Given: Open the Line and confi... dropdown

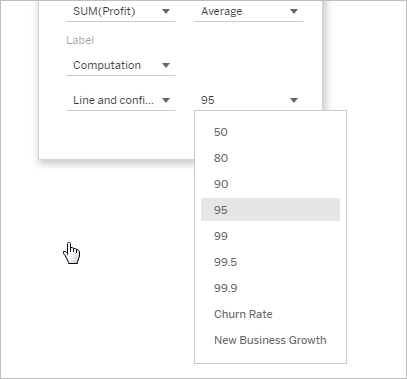Looking at the screenshot, I should click(121, 100).
